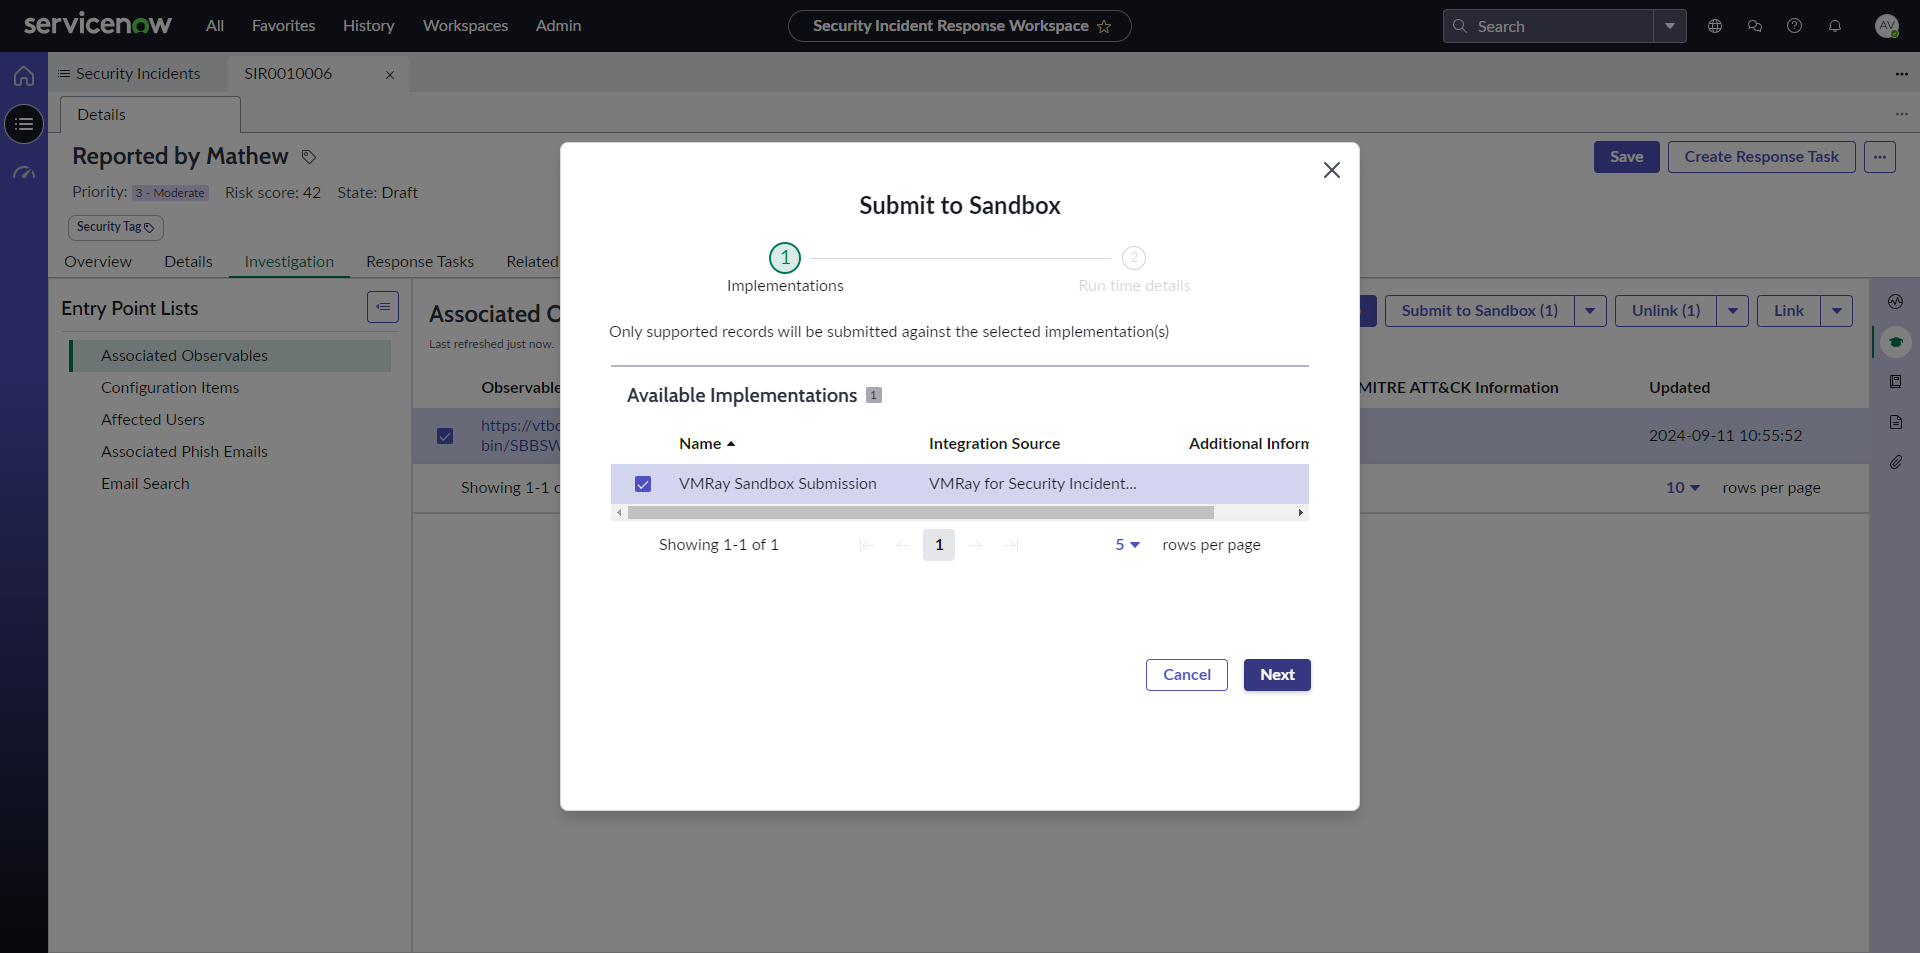Click the green graduation icon in right sidebar

tap(1895, 342)
